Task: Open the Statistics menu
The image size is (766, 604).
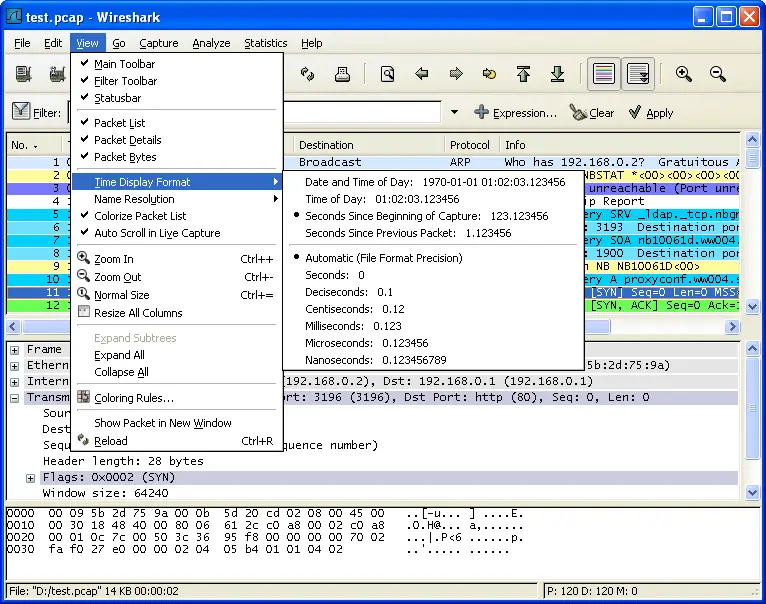Action: pos(265,43)
